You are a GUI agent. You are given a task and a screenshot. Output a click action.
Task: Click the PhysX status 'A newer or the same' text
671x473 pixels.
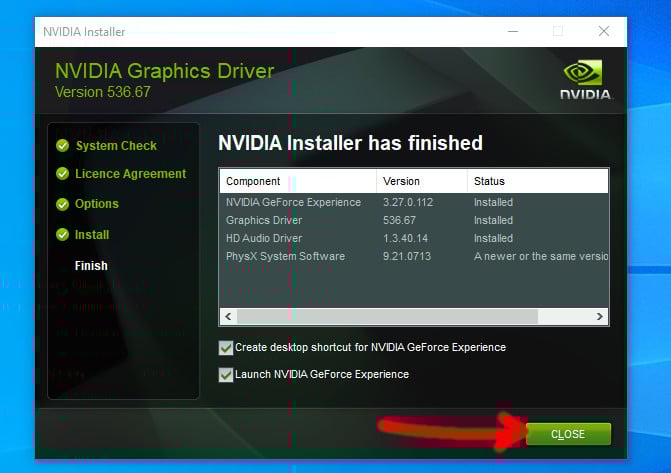pyautogui.click(x=541, y=256)
